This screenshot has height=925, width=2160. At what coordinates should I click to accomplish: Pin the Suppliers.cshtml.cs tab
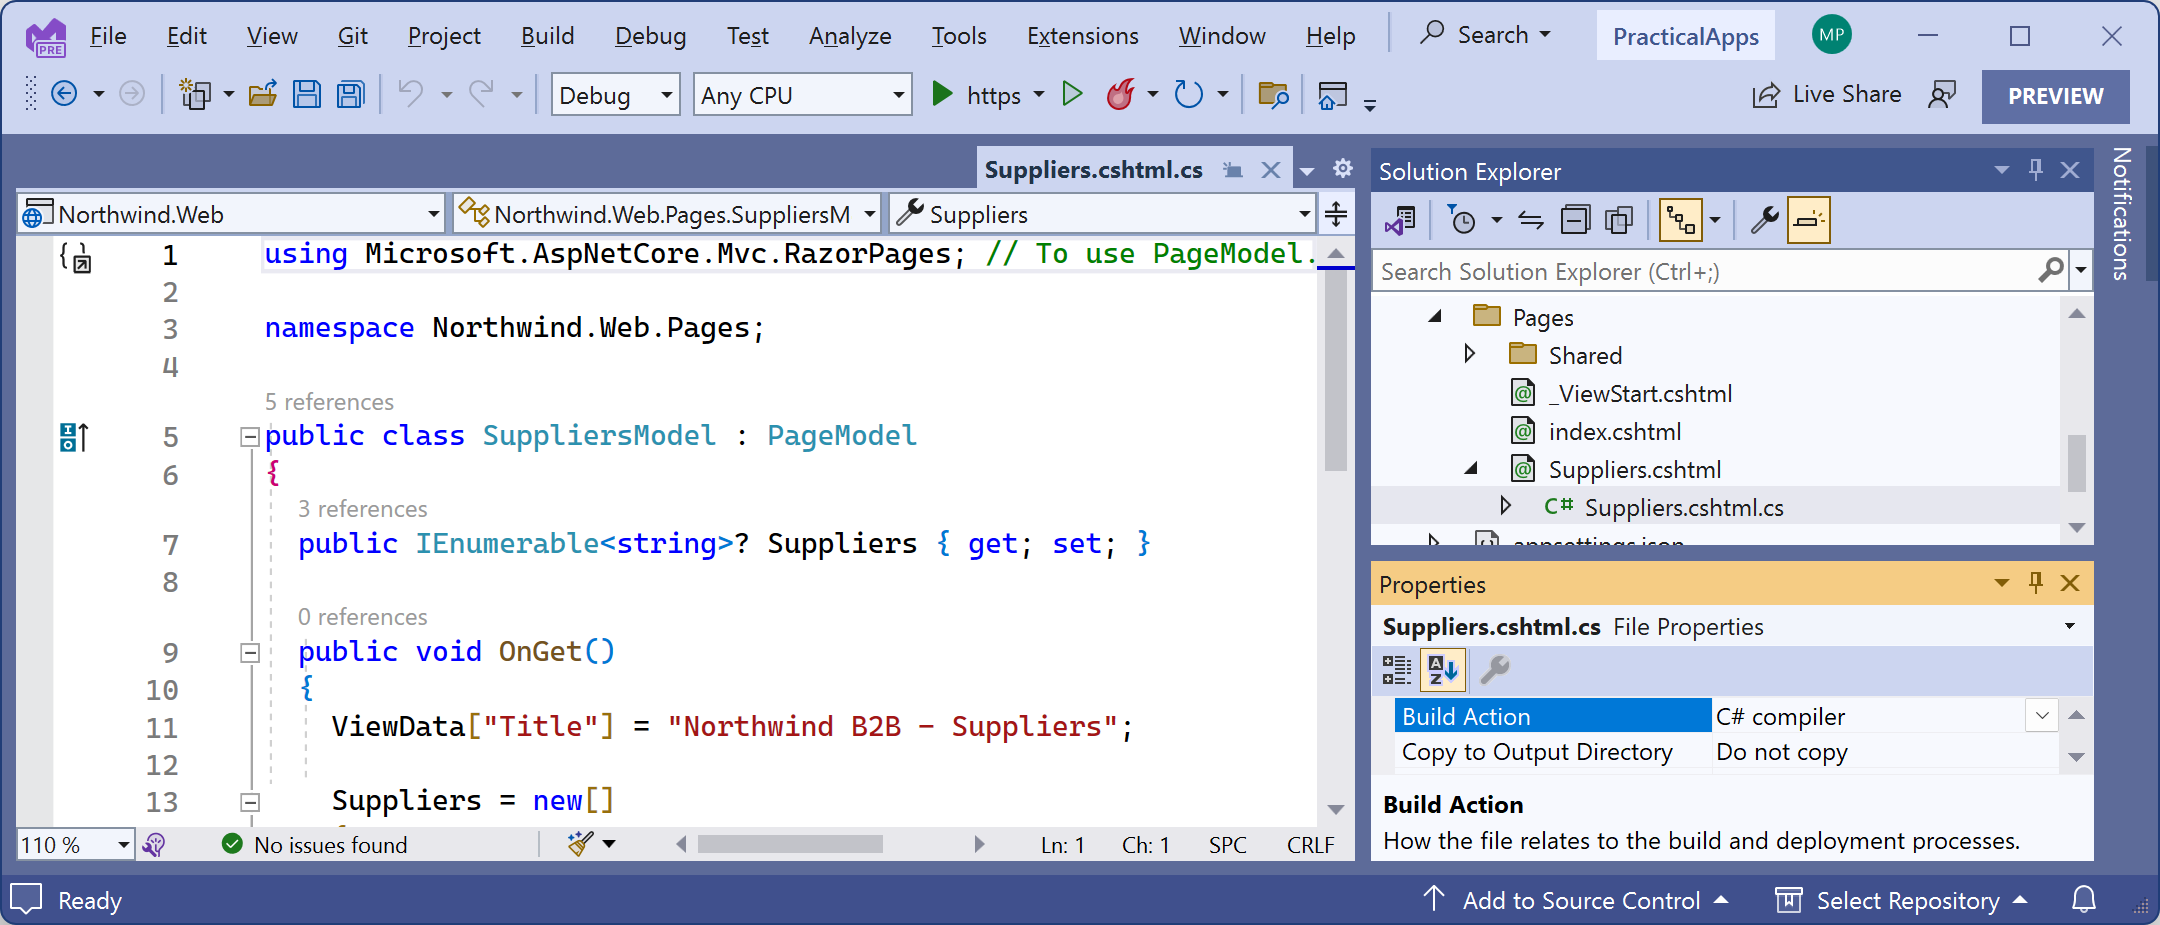tap(1233, 170)
